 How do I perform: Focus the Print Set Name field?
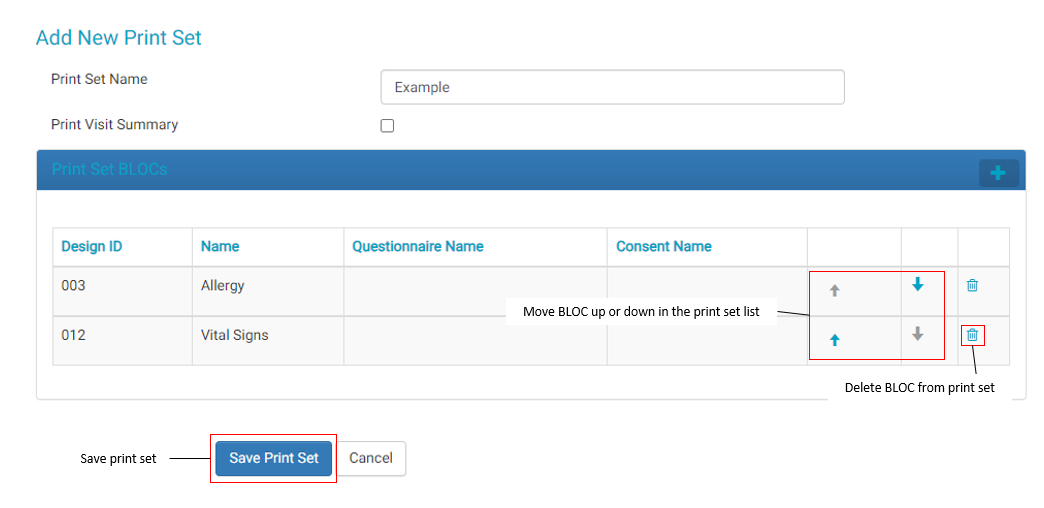point(612,87)
